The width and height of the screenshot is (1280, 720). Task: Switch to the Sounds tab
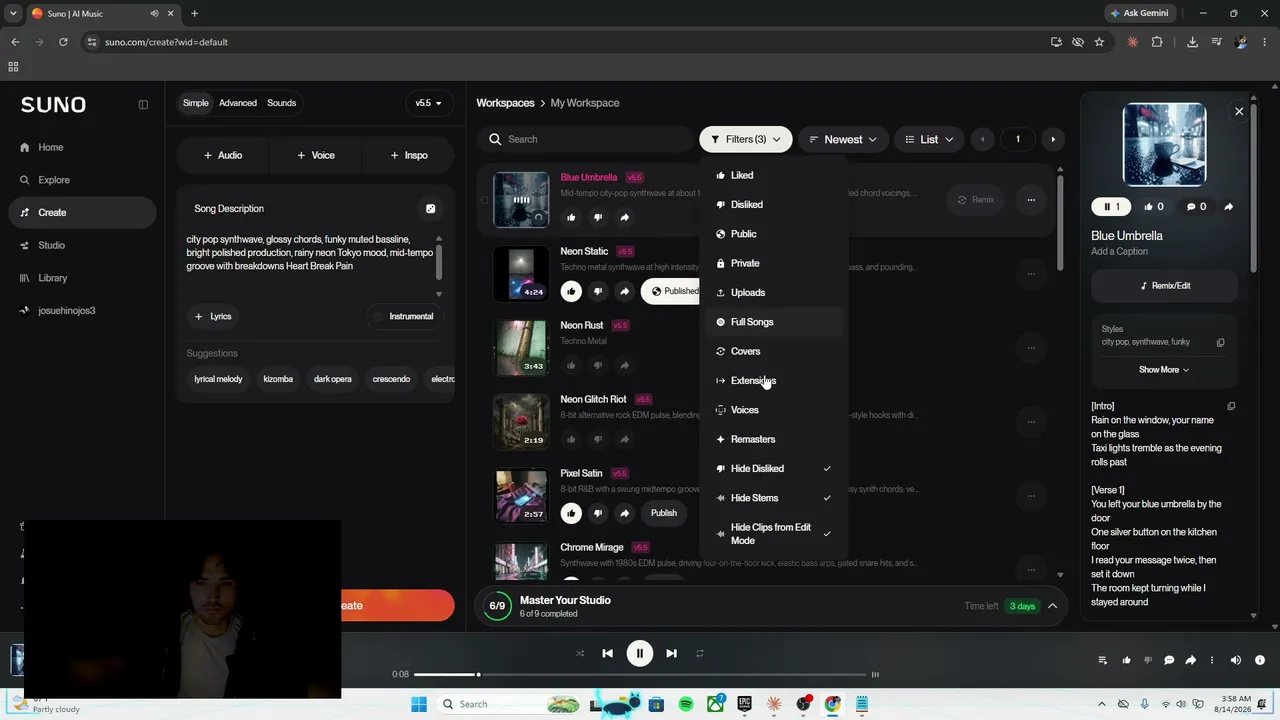[281, 103]
